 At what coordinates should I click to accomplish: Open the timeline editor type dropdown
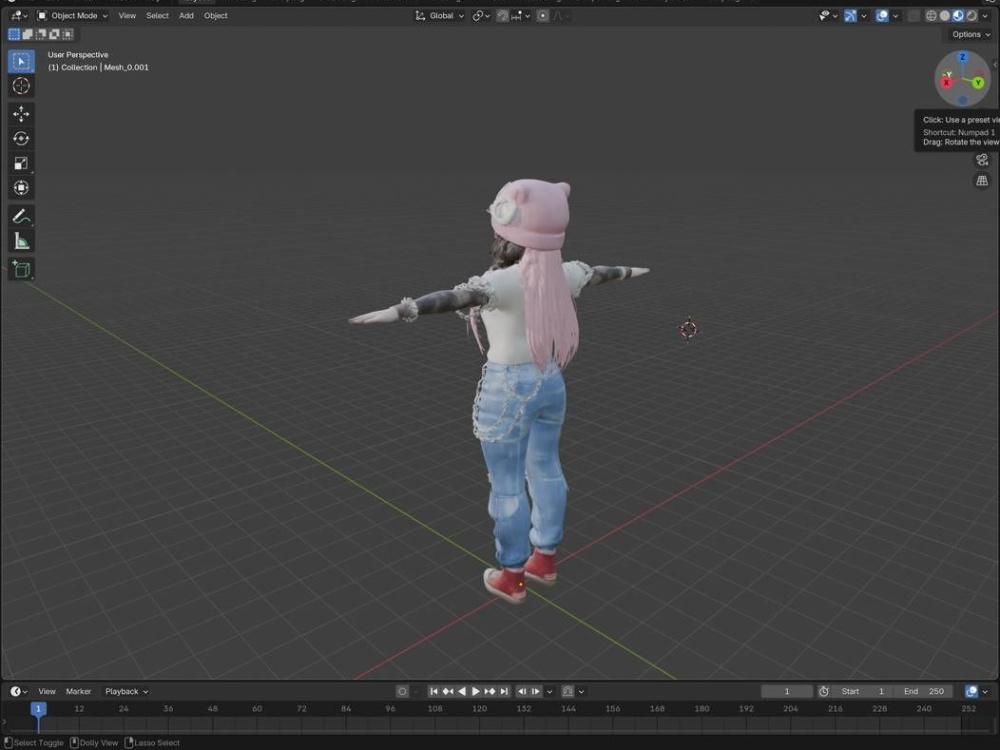[x=19, y=691]
